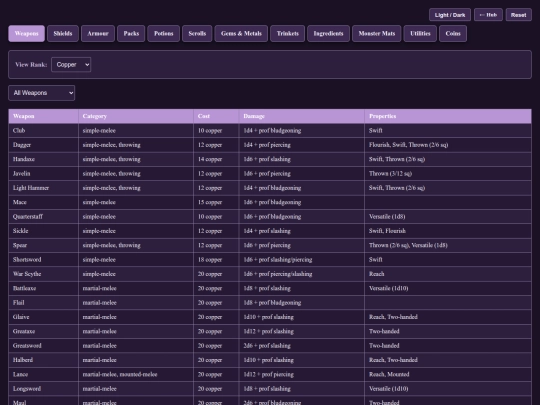Select the Spear weapon name

pyautogui.click(x=20, y=245)
